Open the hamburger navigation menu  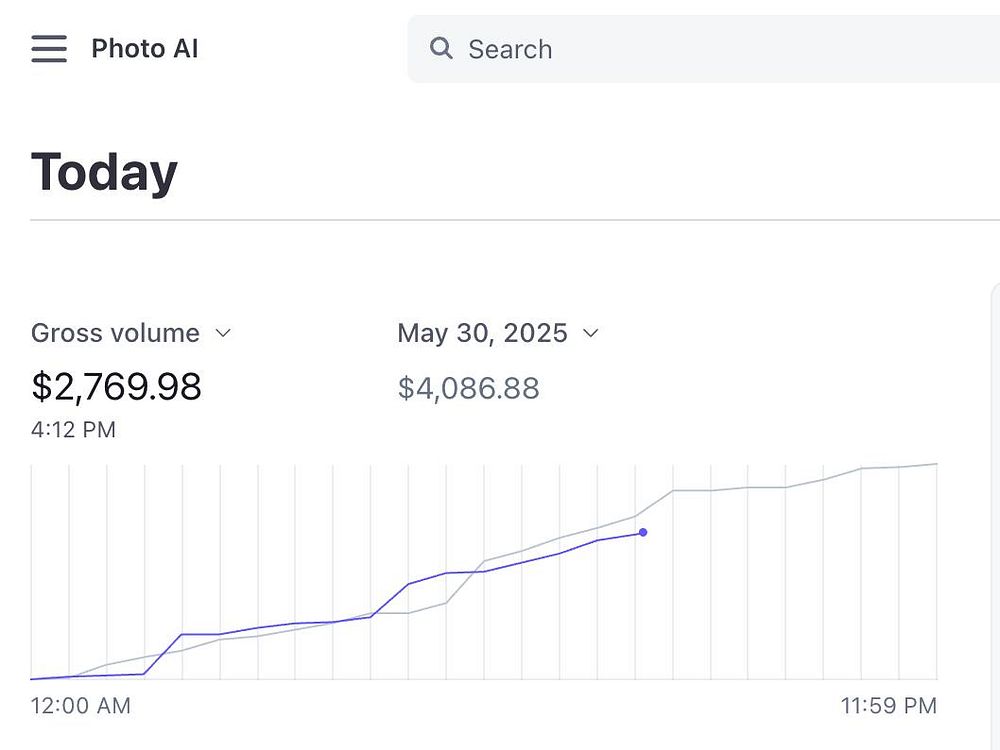click(x=49, y=49)
